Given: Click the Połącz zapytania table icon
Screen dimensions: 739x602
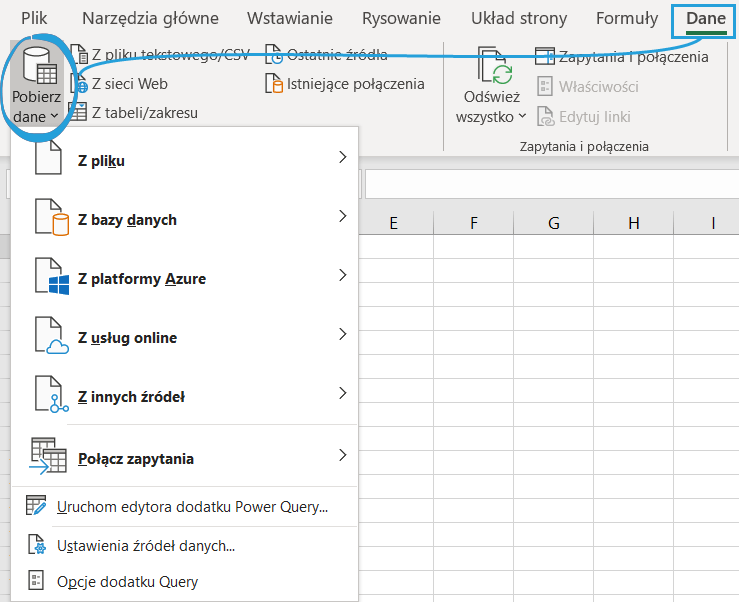Looking at the screenshot, I should (x=48, y=456).
